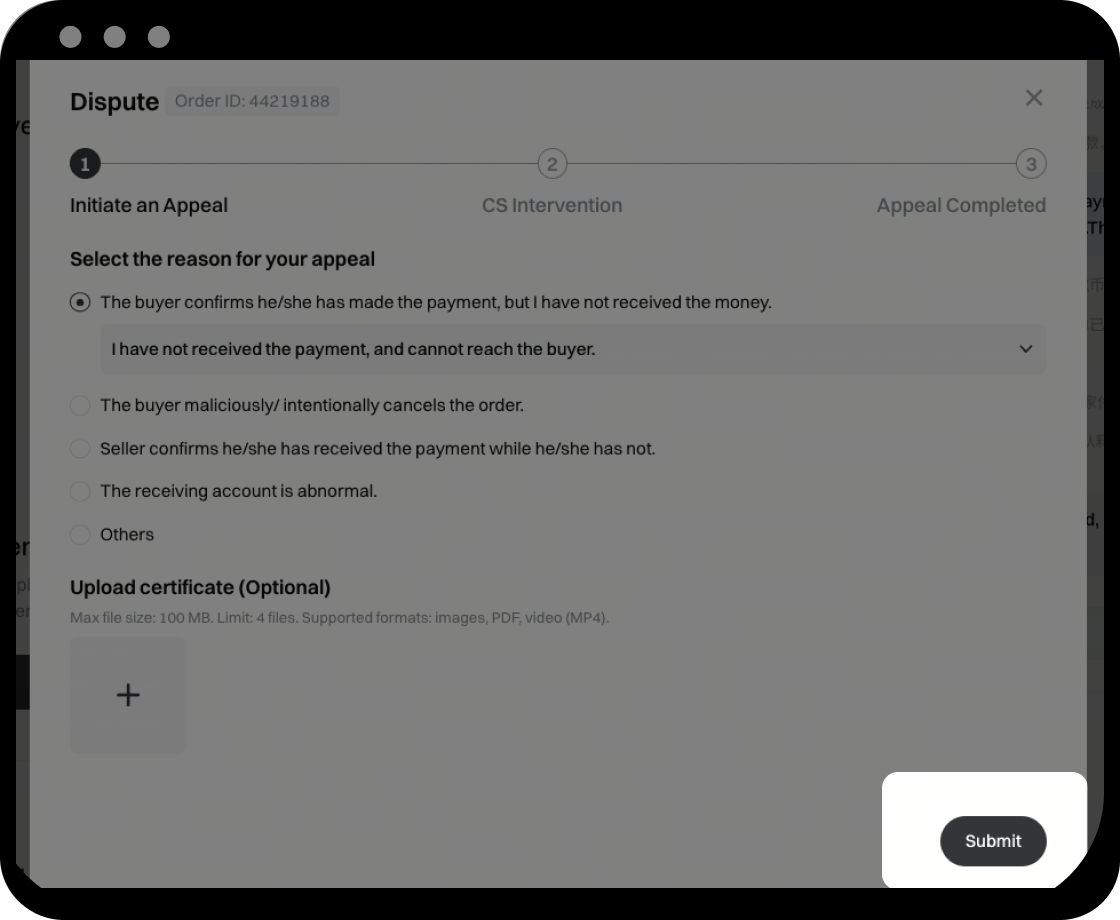Click step 1 circle in progress tracker

(x=85, y=164)
